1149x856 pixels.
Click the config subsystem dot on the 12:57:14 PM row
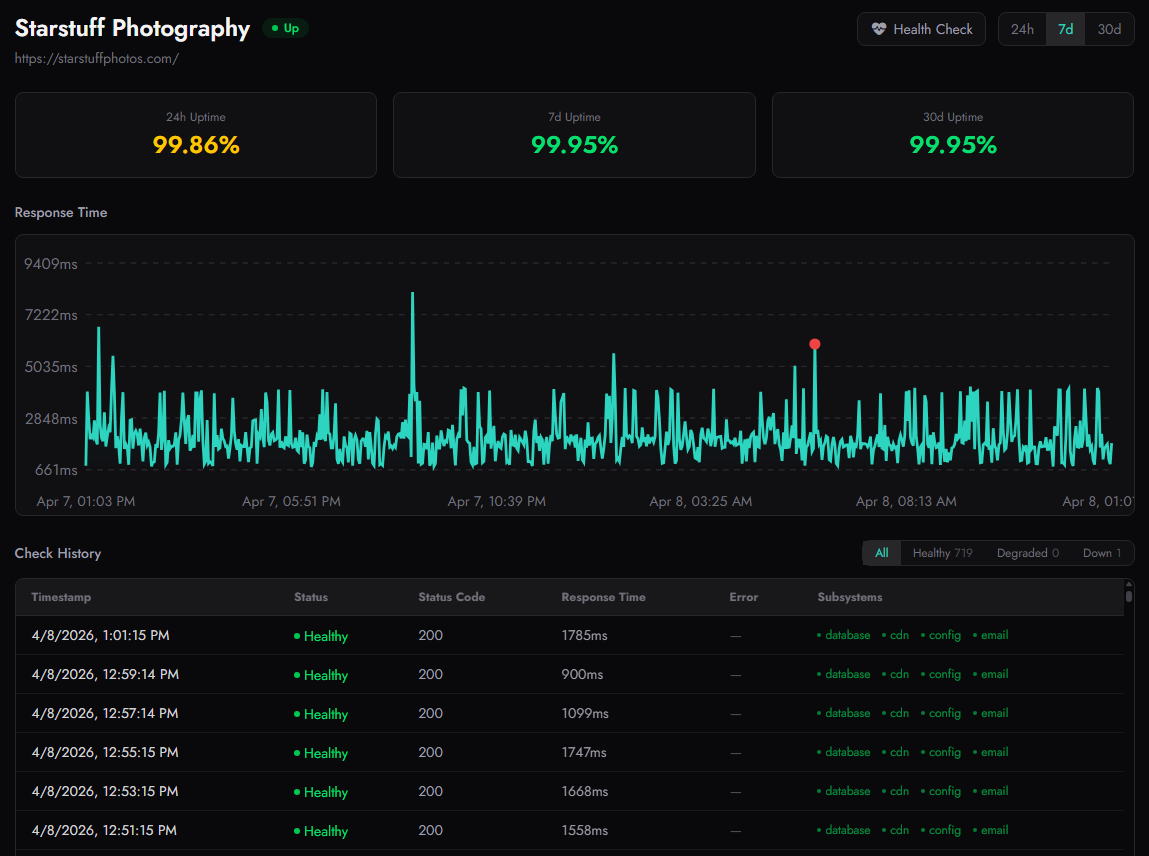point(924,713)
